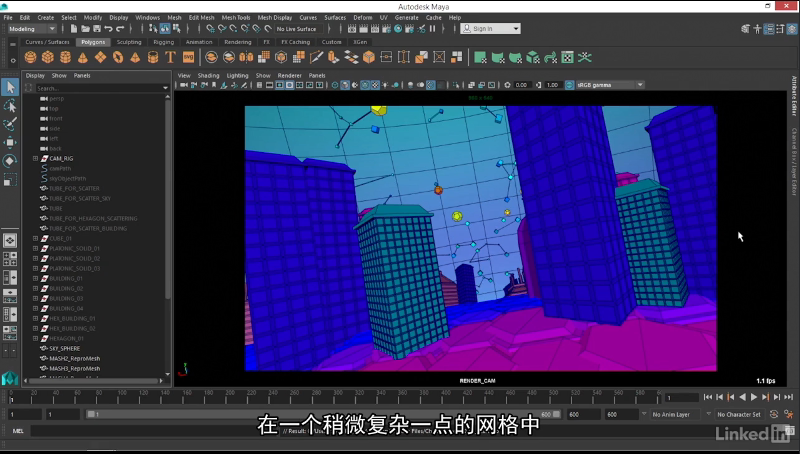Click the Outliner horizontal scrollbar
The height and width of the screenshot is (454, 800).
coord(93,381)
